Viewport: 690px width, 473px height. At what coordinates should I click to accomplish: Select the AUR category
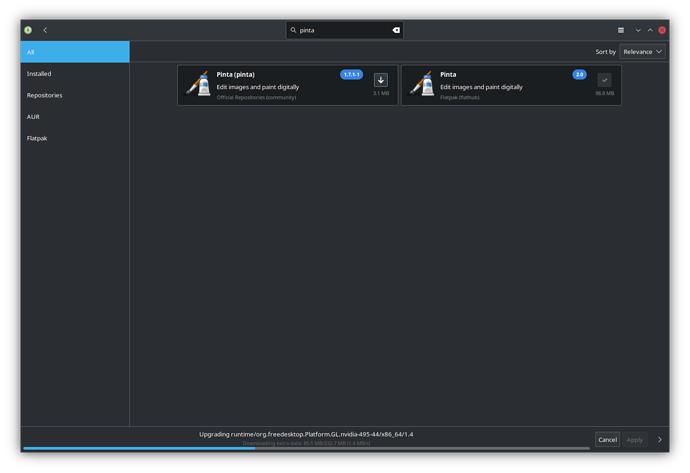click(75, 117)
